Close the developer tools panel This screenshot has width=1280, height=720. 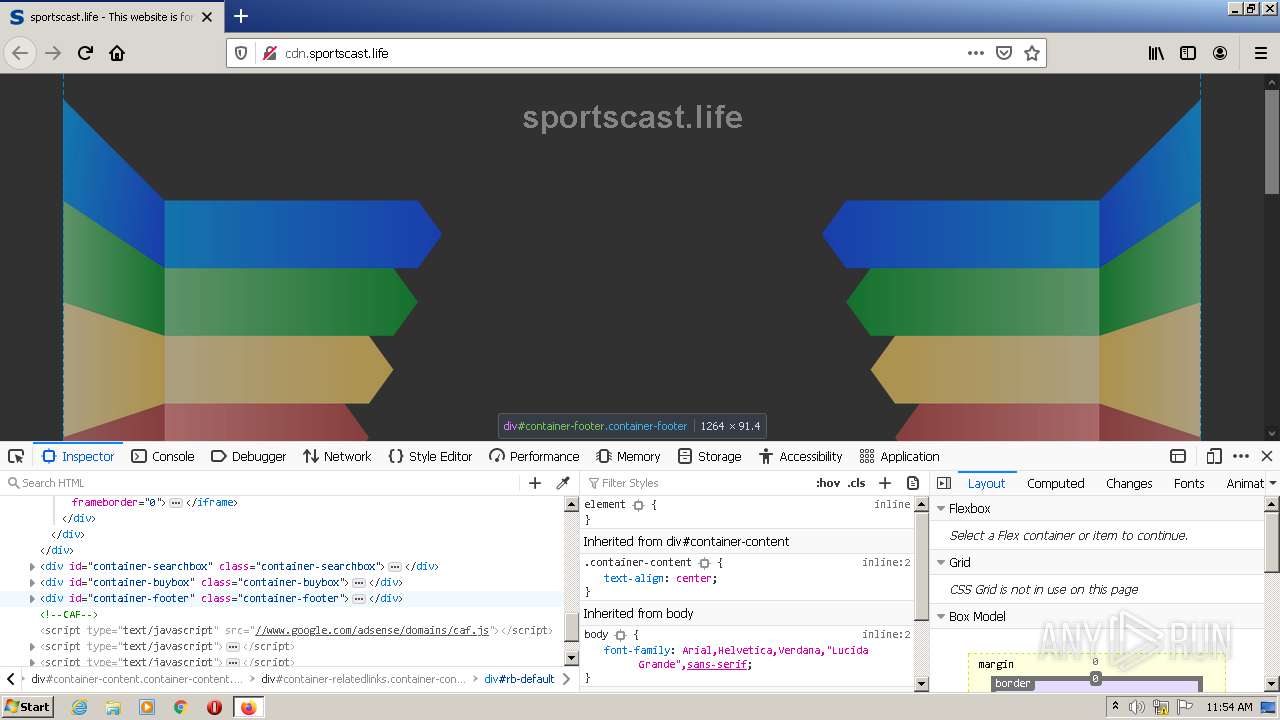coord(1267,456)
